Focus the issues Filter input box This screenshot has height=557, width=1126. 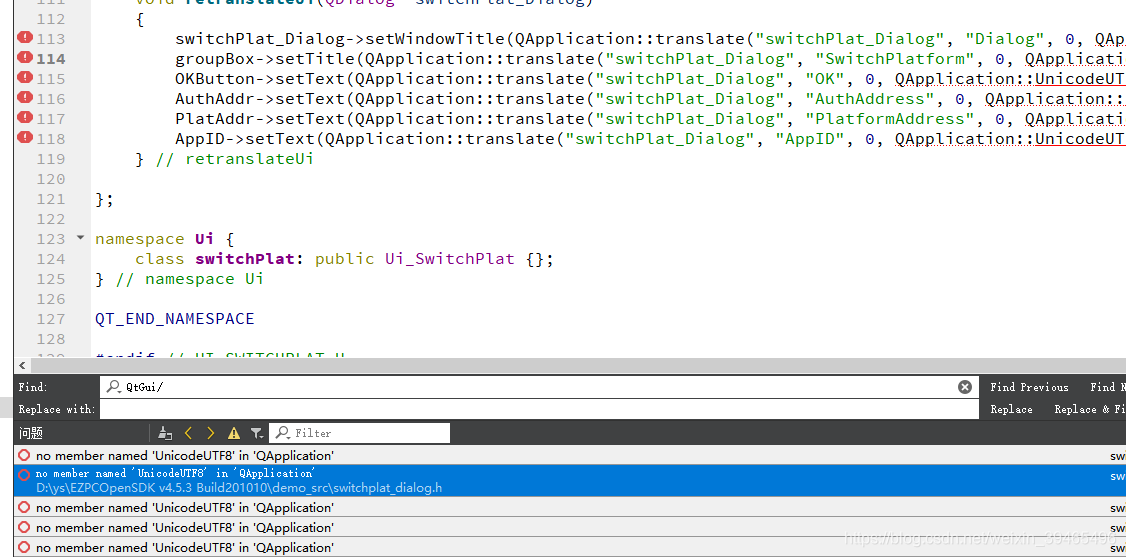click(359, 433)
